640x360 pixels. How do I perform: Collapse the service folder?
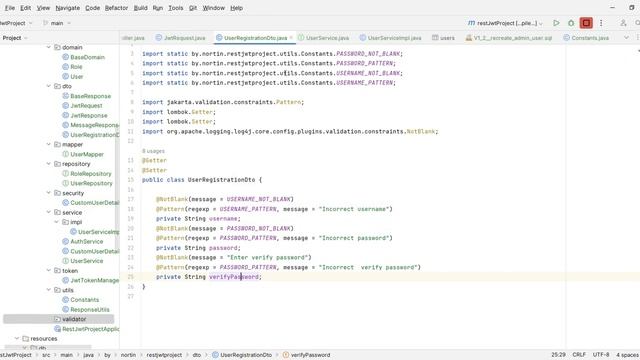coord(49,212)
